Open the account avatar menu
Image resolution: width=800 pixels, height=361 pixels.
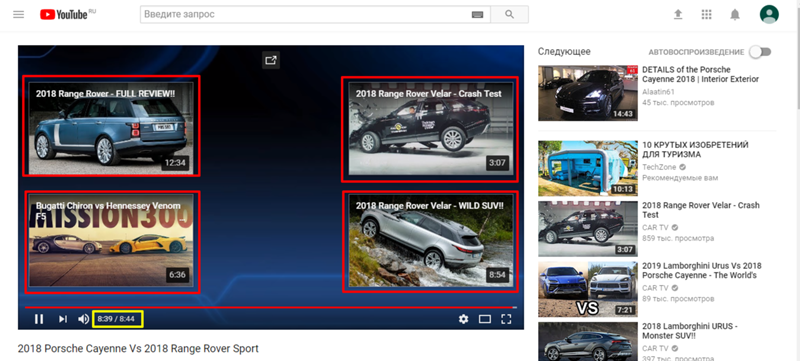[x=769, y=14]
